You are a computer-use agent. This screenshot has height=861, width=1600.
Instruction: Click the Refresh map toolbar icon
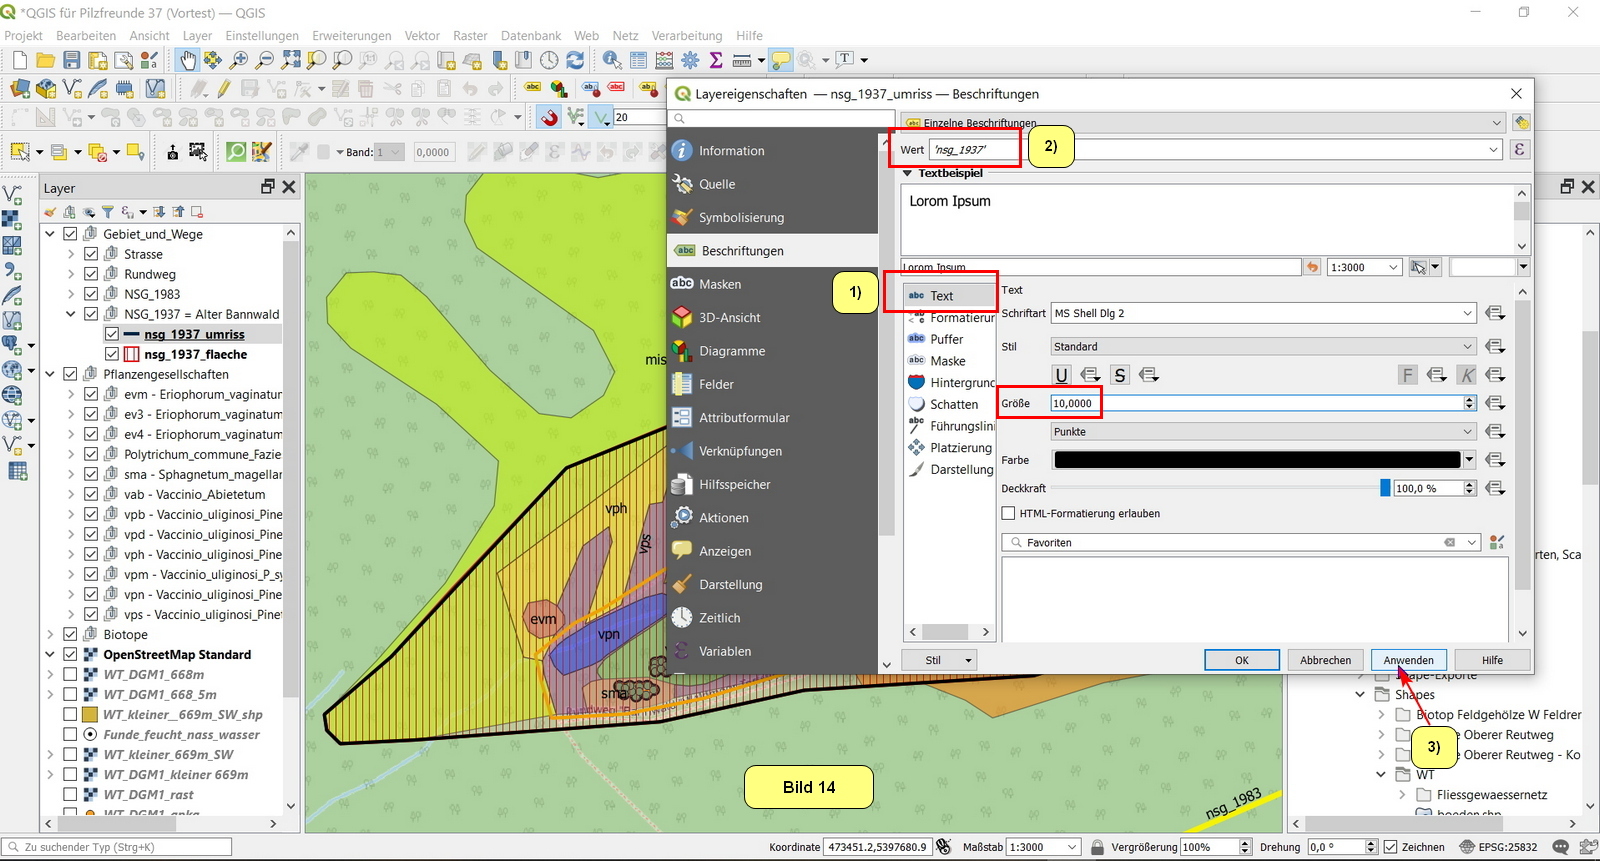click(575, 61)
